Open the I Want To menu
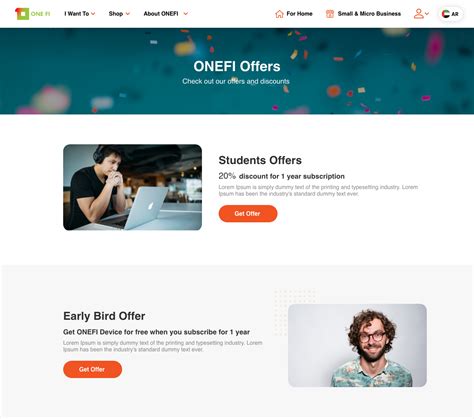Image resolution: width=474 pixels, height=419 pixels. [x=77, y=14]
